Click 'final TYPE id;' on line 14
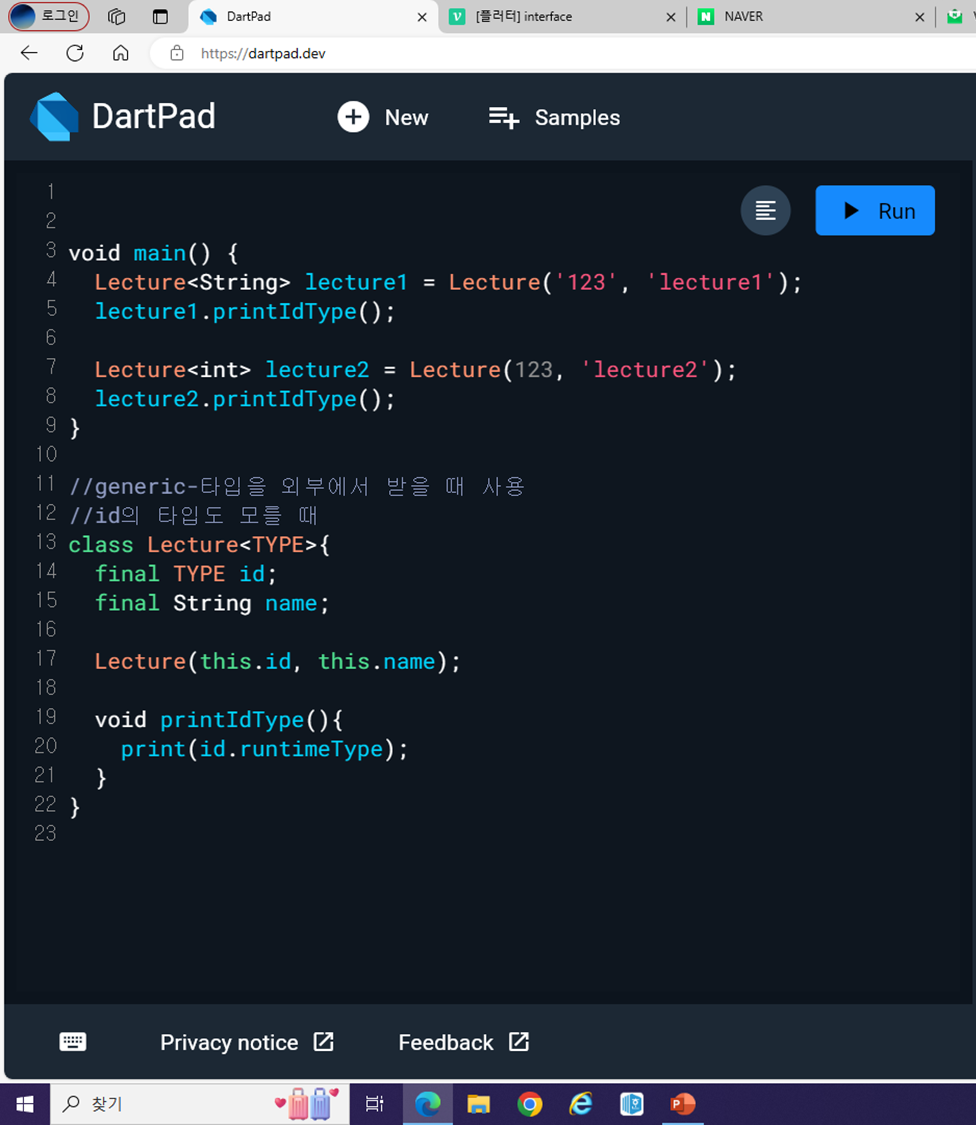The width and height of the screenshot is (976, 1125). coord(185,574)
